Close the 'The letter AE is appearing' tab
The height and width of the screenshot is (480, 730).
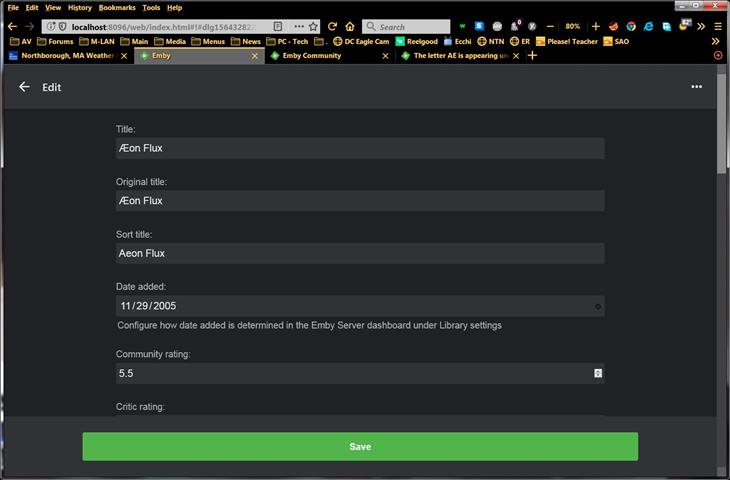tap(516, 56)
